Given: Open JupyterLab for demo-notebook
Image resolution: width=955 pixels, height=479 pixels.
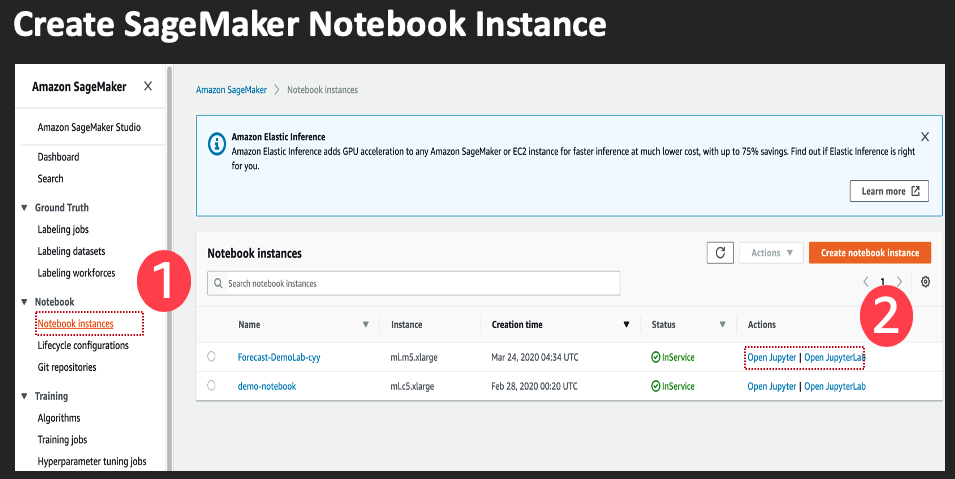Looking at the screenshot, I should pos(835,386).
